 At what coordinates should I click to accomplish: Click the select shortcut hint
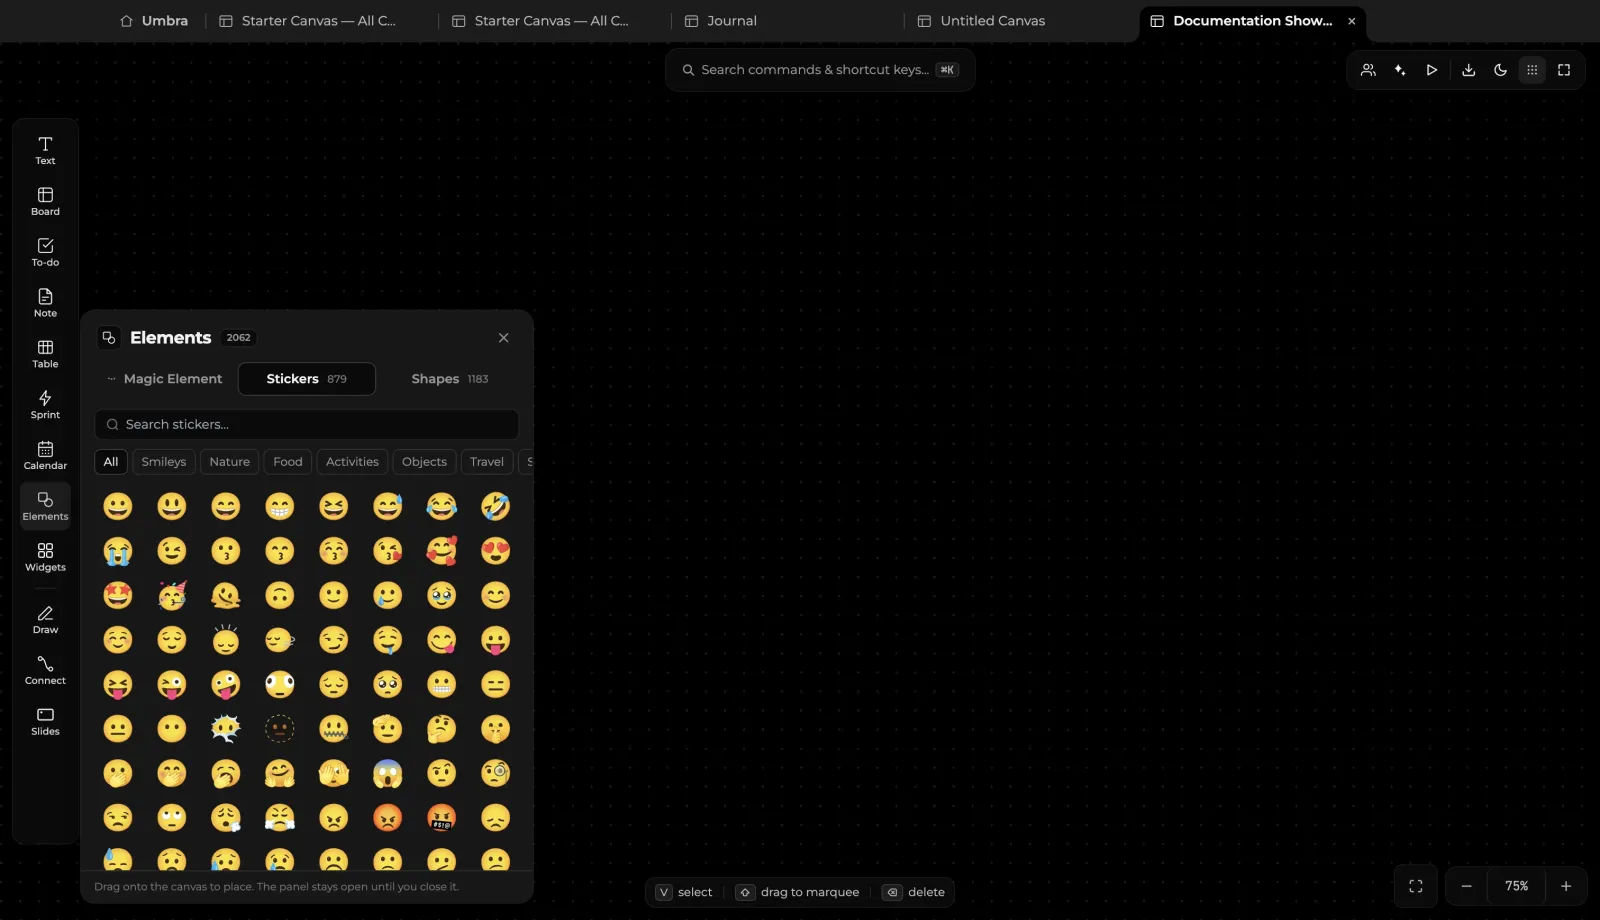684,892
